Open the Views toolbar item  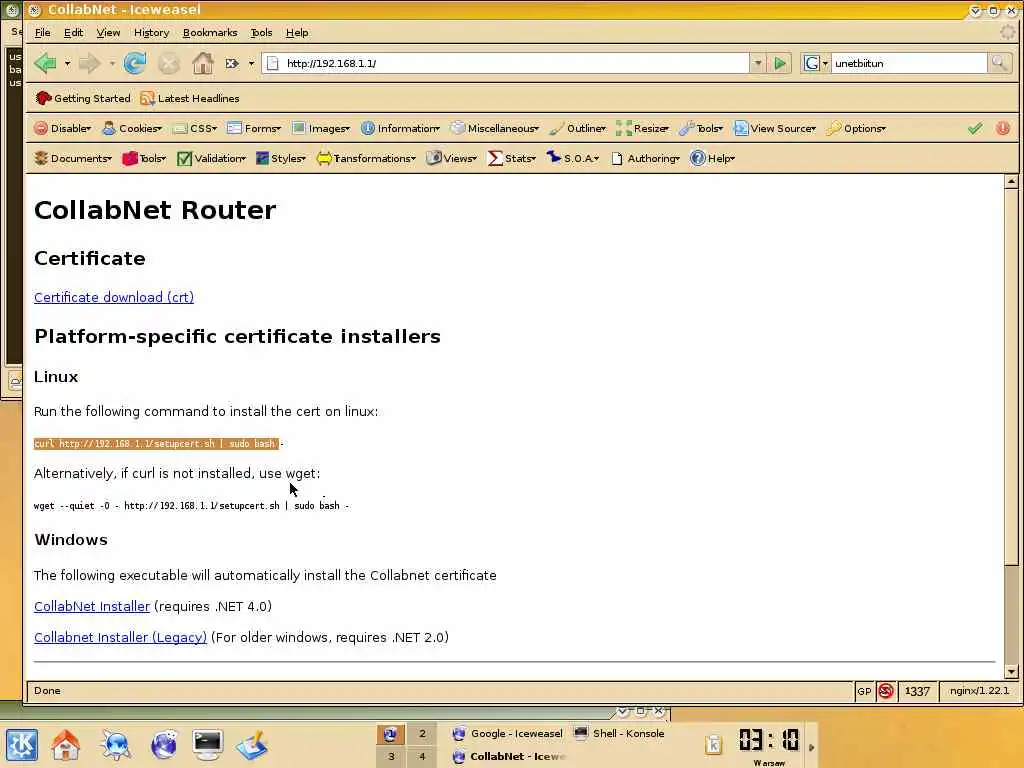click(x=451, y=158)
